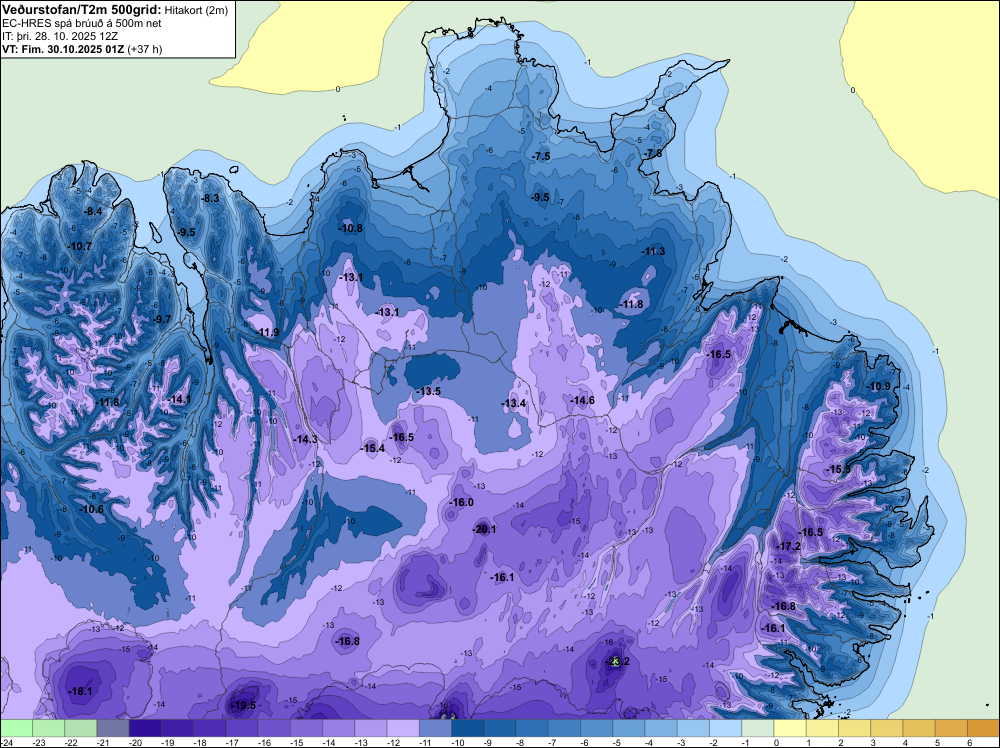
Task: Click the title text Veðurstofan/T2m 500grid
Action: pyautogui.click(x=81, y=10)
